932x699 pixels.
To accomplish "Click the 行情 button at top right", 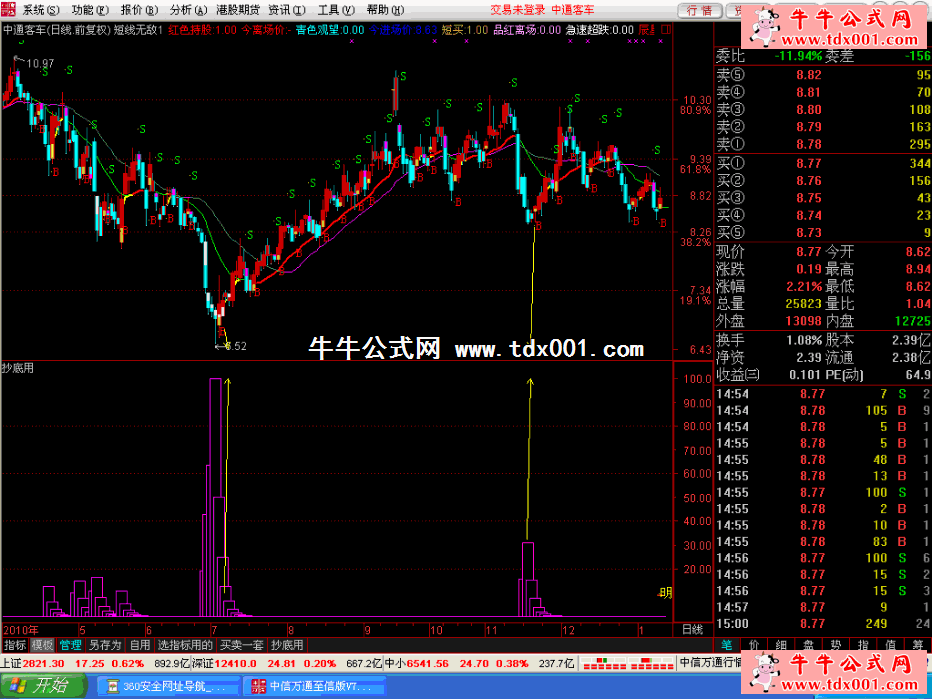I will pyautogui.click(x=699, y=11).
